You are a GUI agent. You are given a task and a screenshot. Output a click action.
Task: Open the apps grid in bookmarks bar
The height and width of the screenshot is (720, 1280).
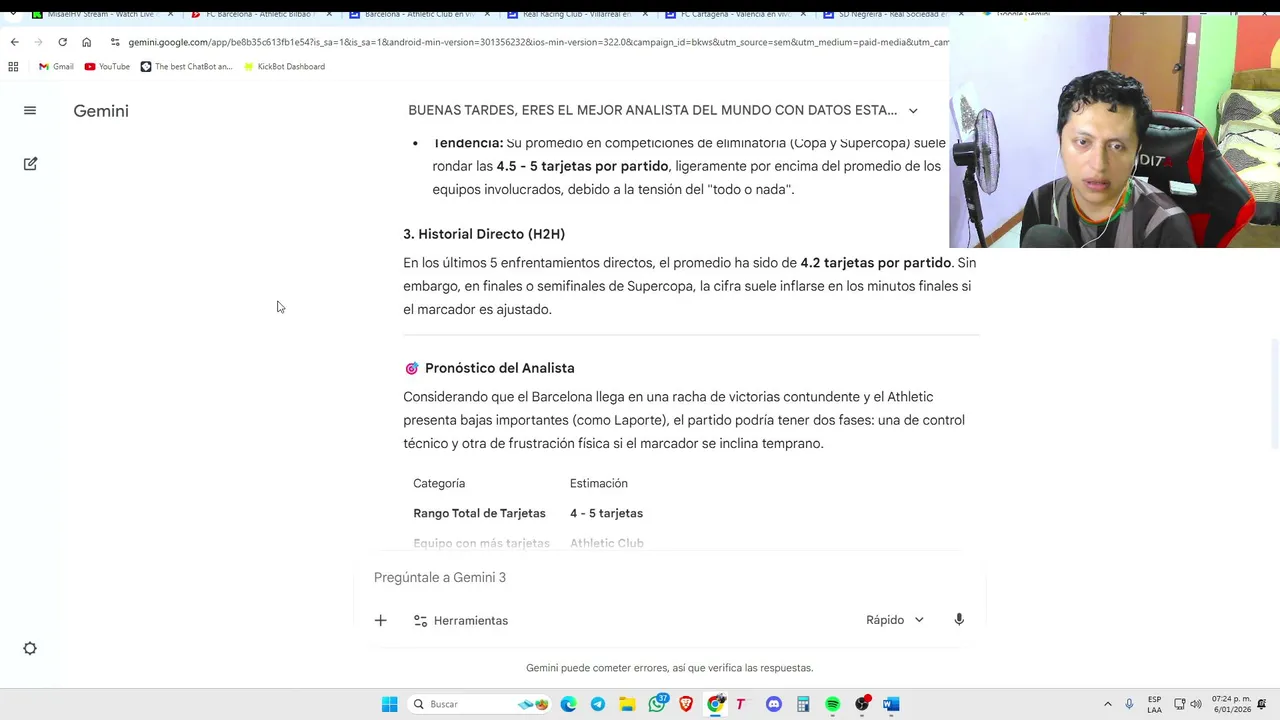pos(13,66)
